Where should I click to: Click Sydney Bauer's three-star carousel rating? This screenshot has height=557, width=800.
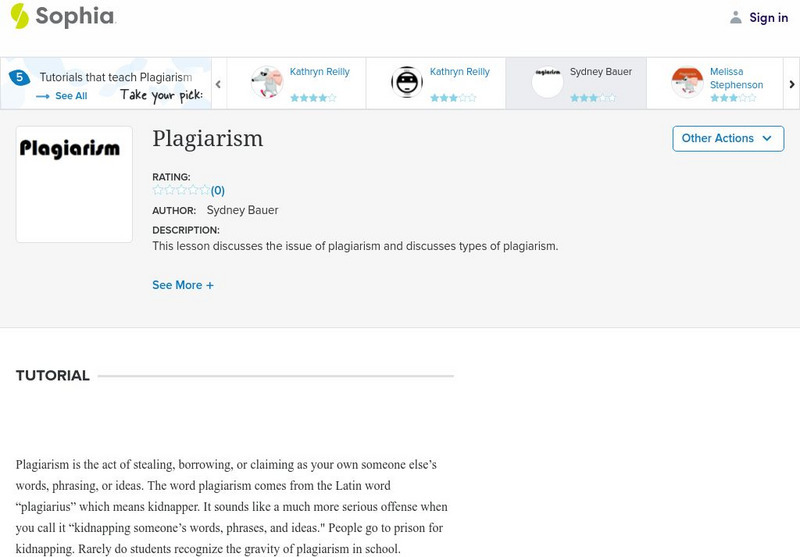pos(593,97)
